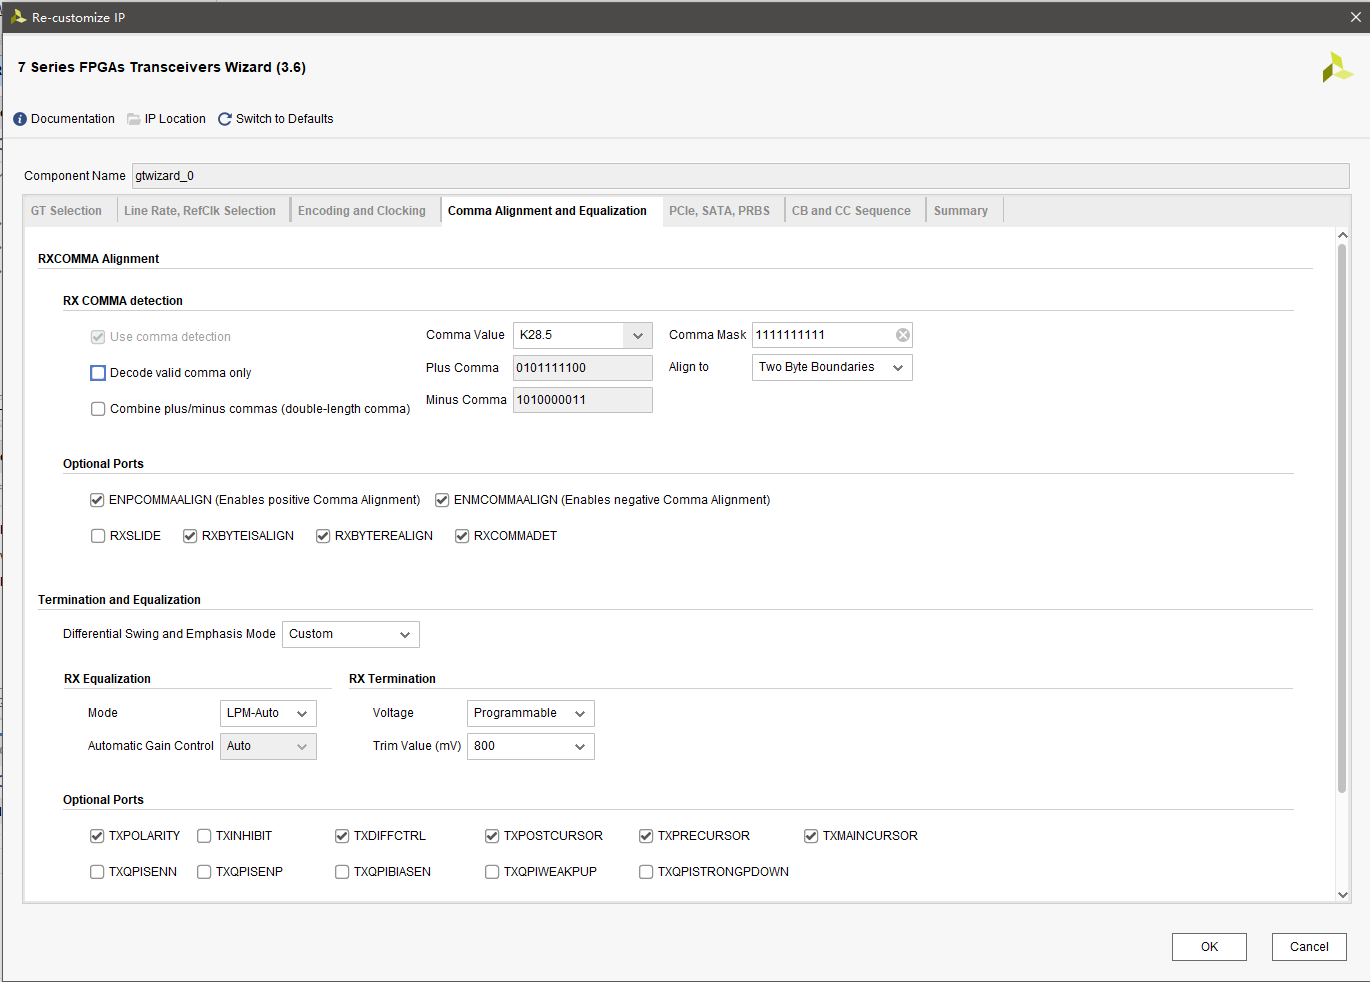Click scrollbar up arrow
Image resolution: width=1370 pixels, height=982 pixels.
pyautogui.click(x=1343, y=235)
